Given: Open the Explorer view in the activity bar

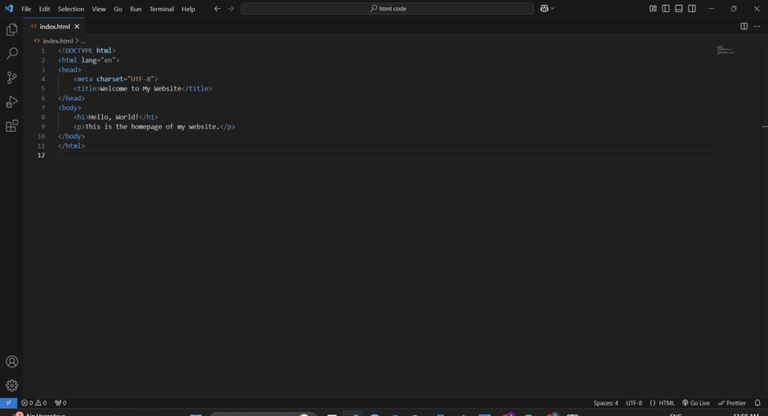Looking at the screenshot, I should coord(12,30).
